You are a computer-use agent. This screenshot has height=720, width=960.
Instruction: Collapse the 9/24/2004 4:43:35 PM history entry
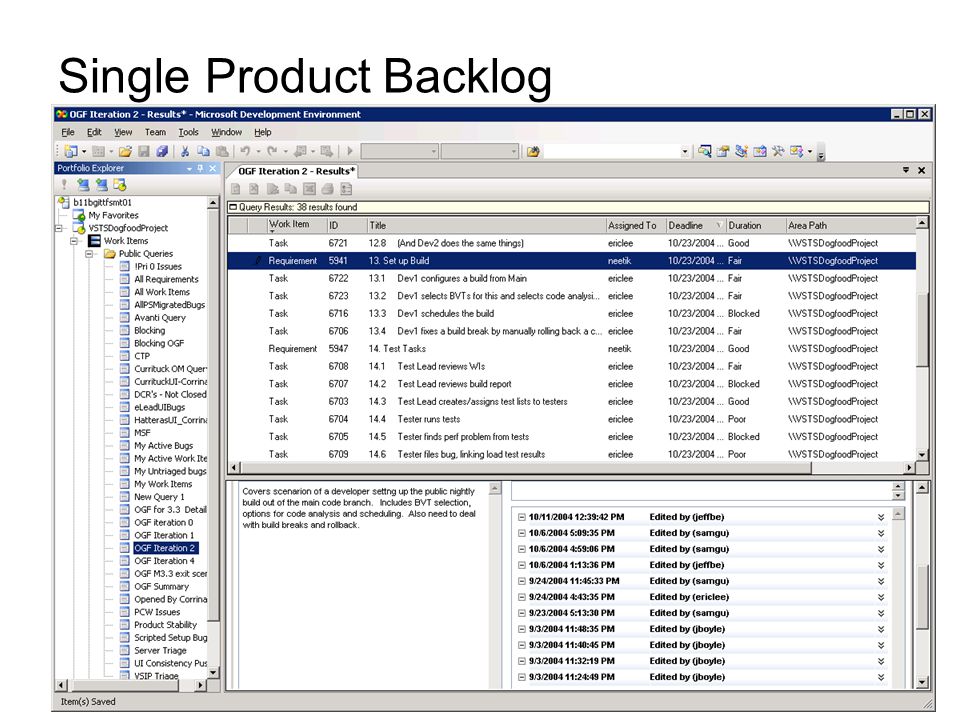[522, 597]
